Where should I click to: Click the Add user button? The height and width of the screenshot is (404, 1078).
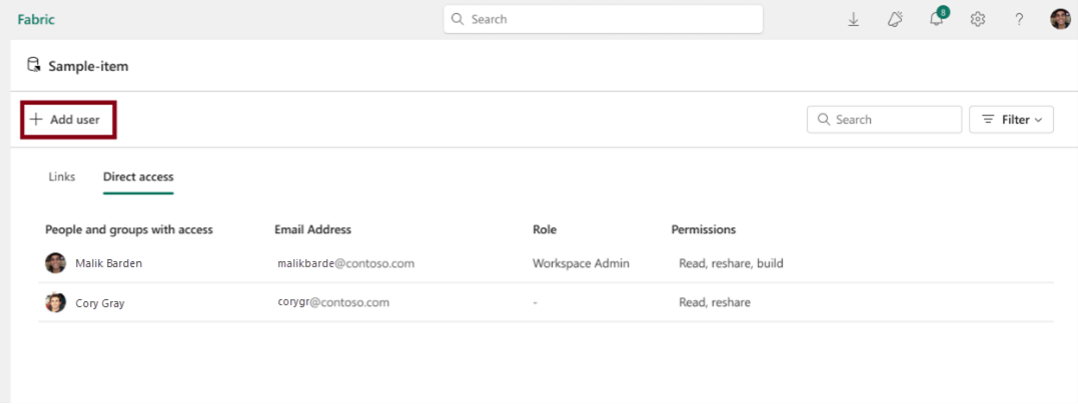[x=67, y=120]
